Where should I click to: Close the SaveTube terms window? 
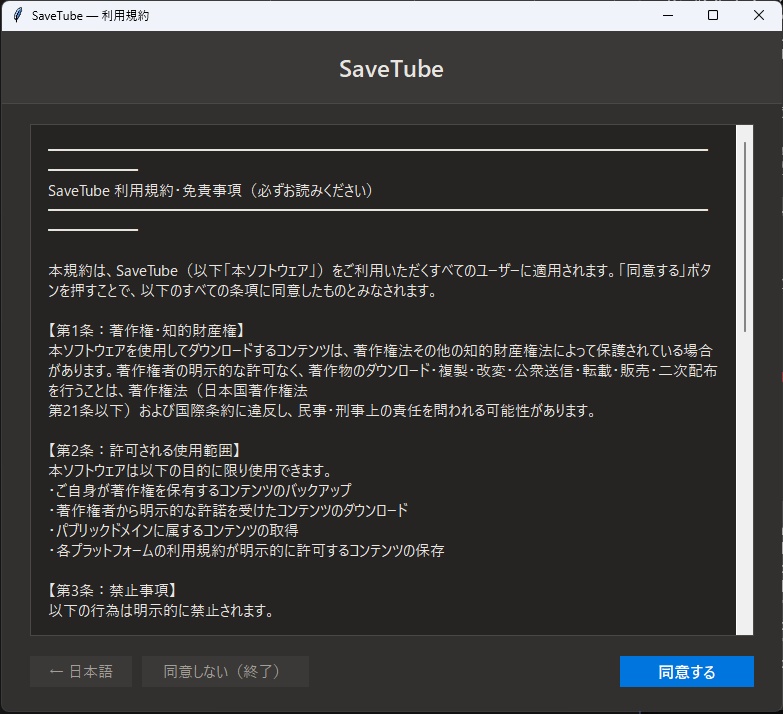[x=759, y=15]
